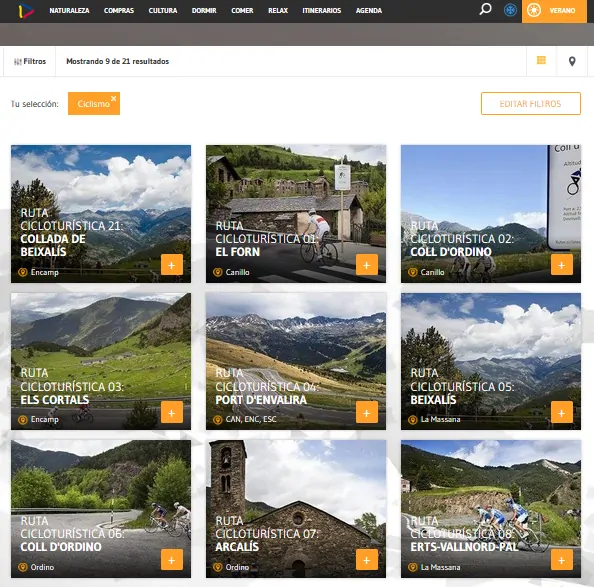Click location pin icon on Ruta 02 card
The height and width of the screenshot is (587, 594).
point(413,272)
